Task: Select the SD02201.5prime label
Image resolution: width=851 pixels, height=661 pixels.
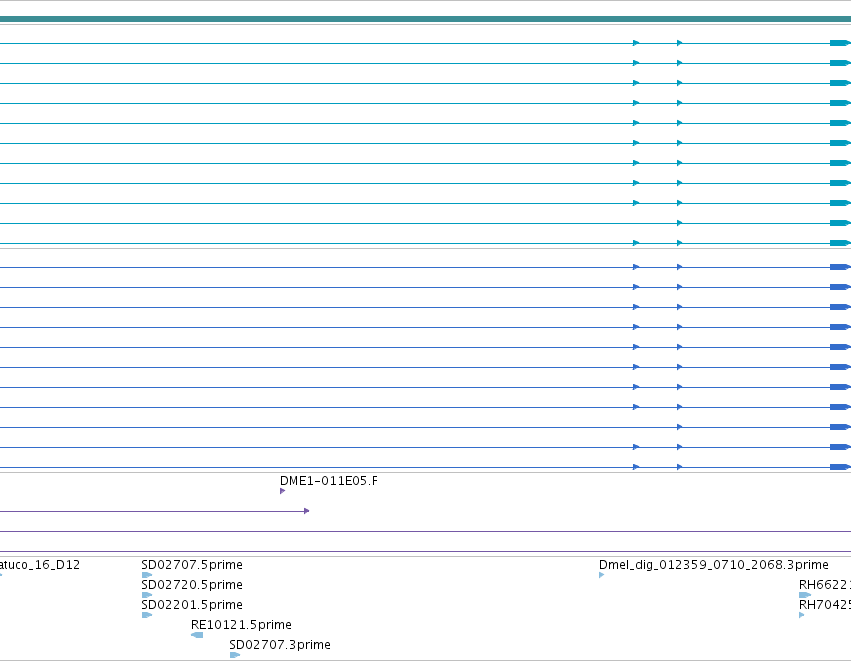Action: click(x=192, y=605)
